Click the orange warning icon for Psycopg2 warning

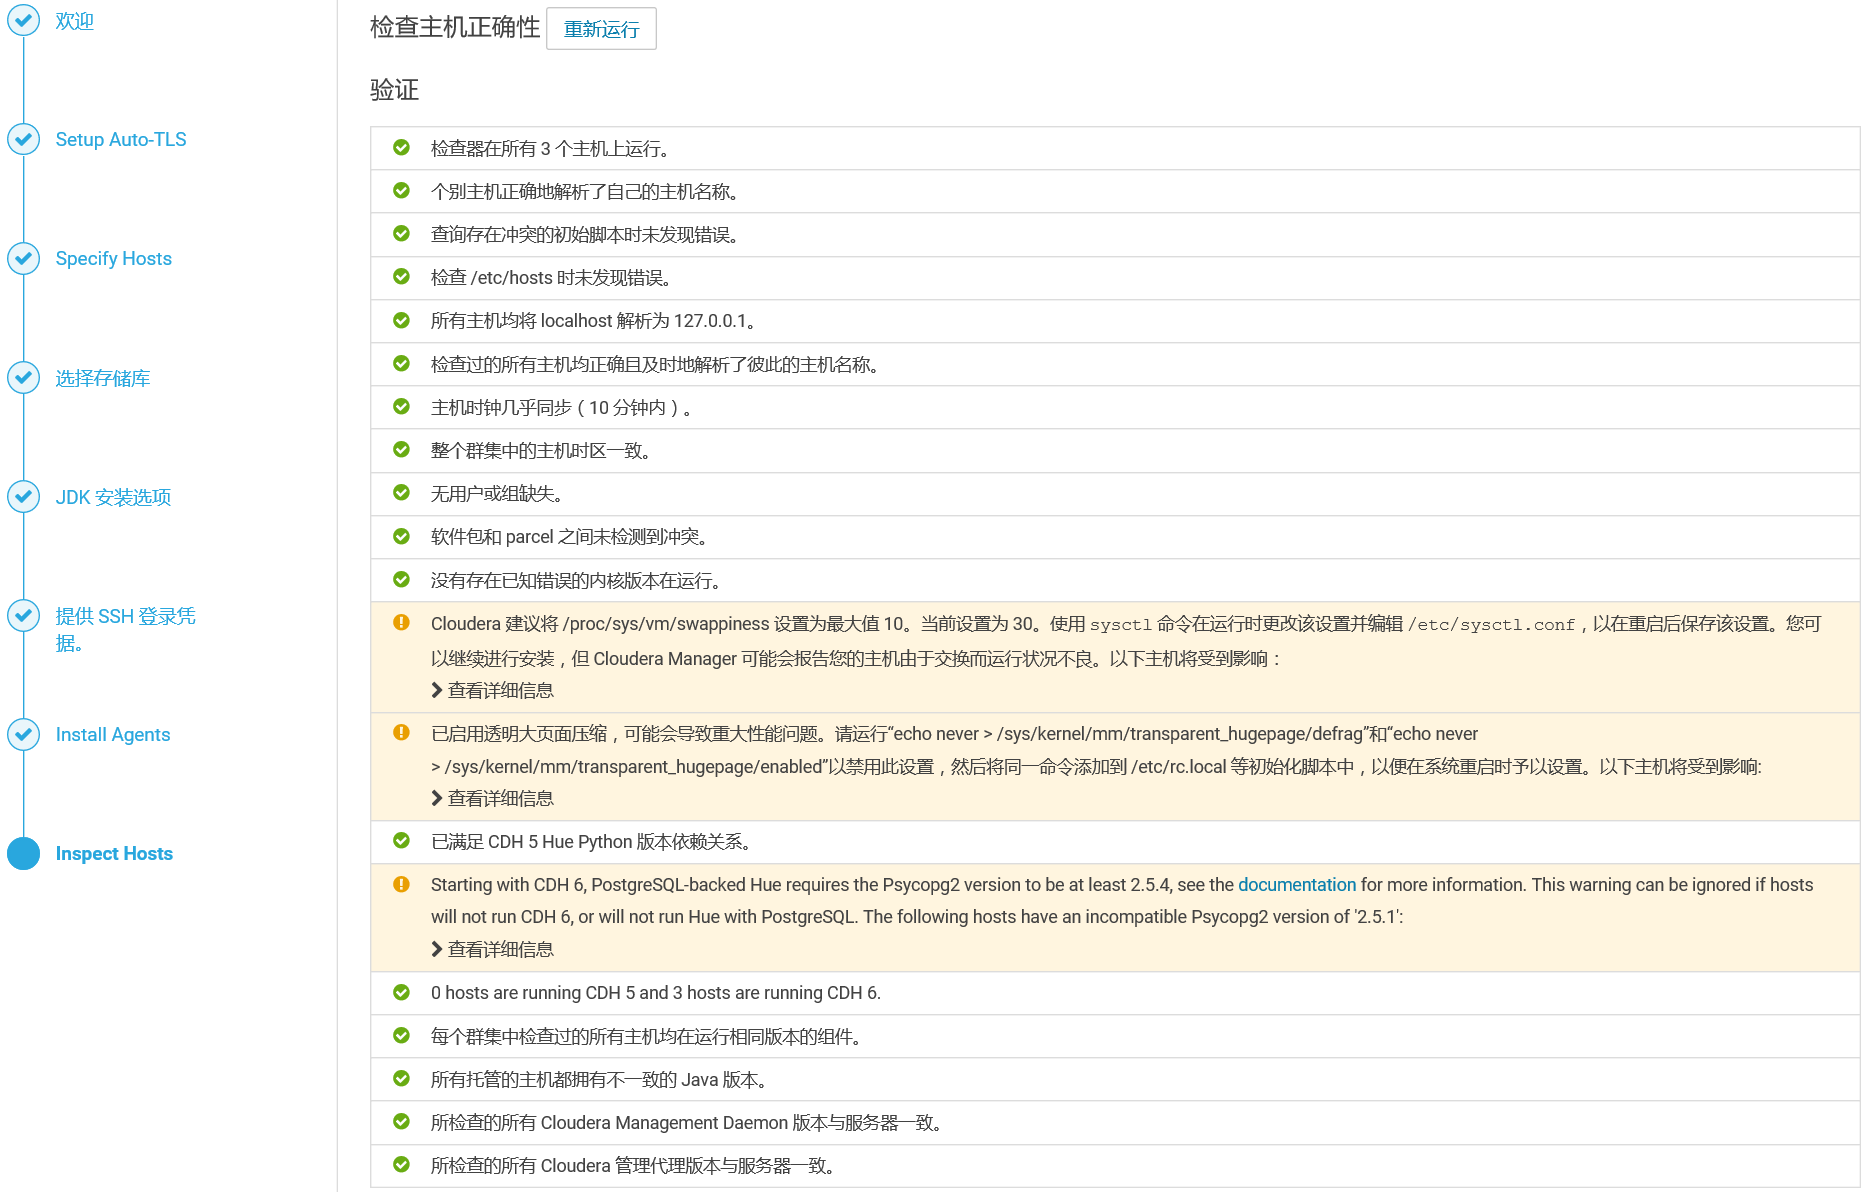[401, 884]
